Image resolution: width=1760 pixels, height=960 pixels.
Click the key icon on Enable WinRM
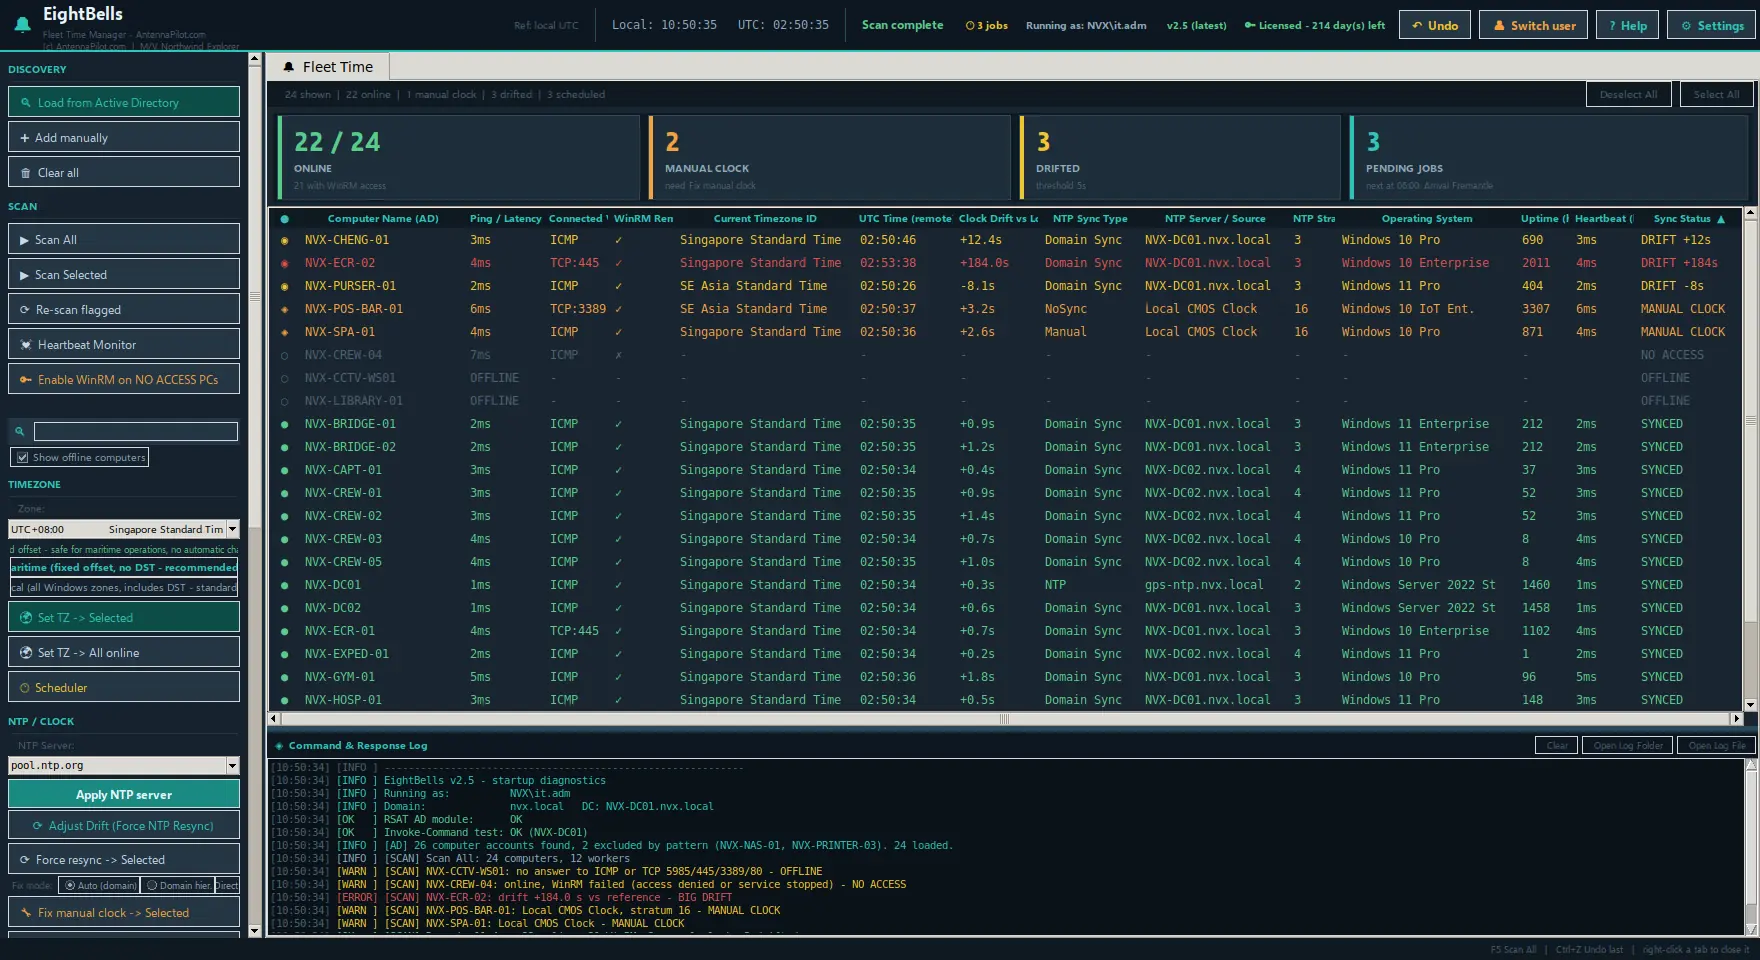pos(26,380)
